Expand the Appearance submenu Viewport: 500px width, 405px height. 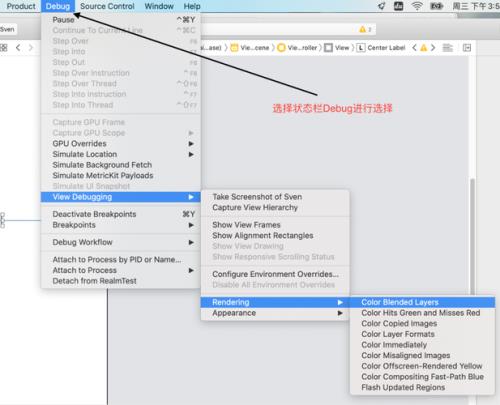point(275,313)
